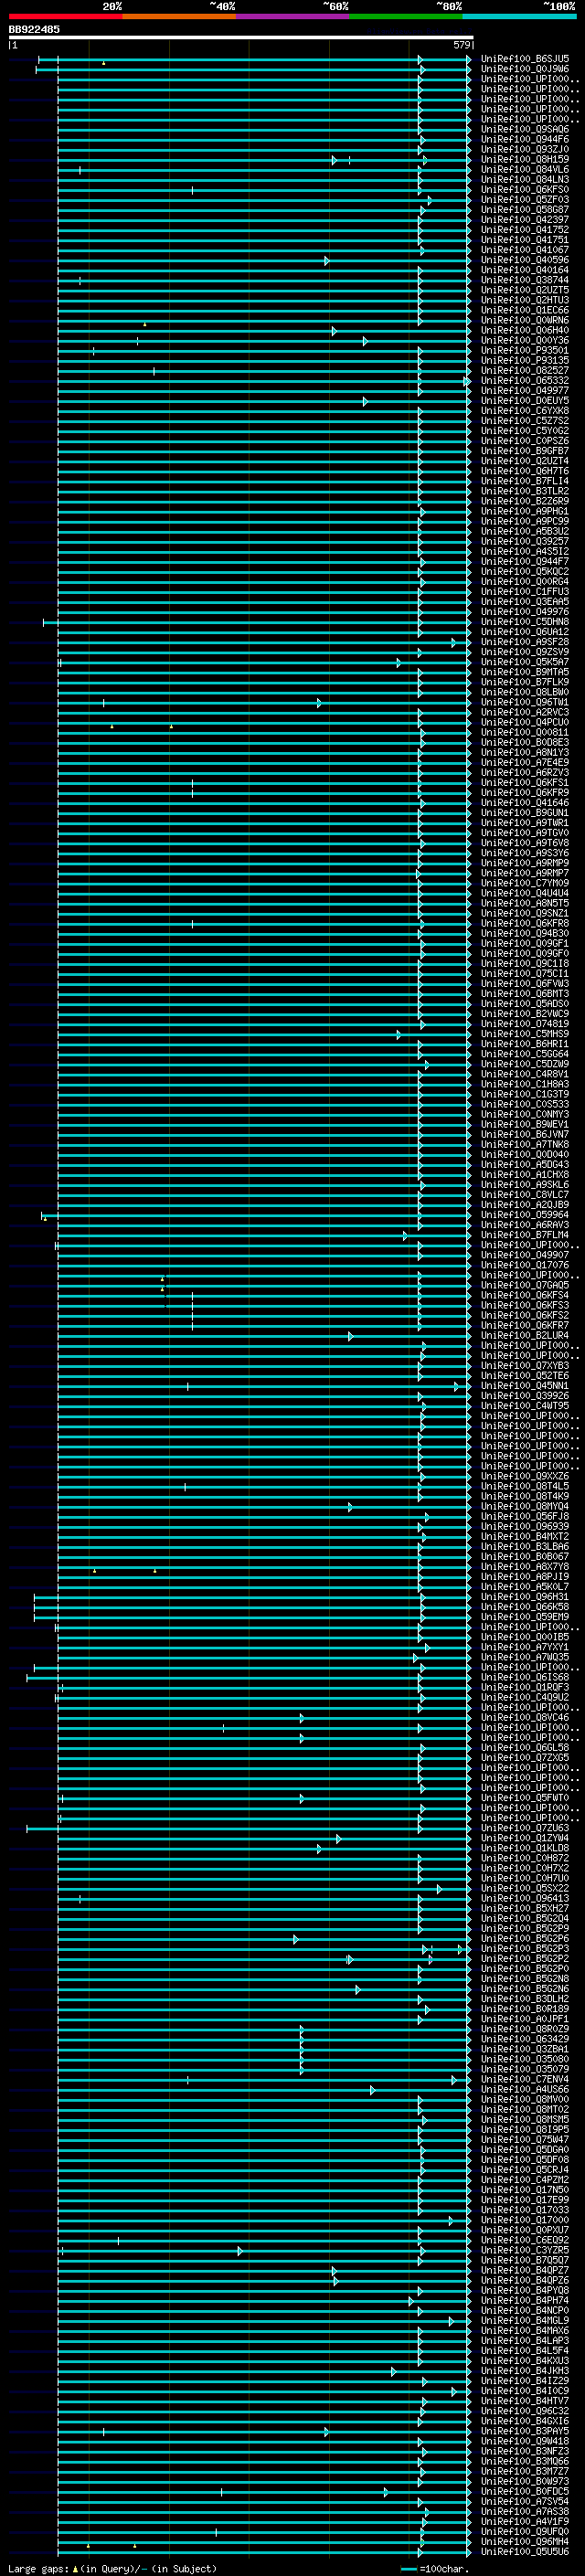
Task: Click the alignment bar of UniRef100_Q0J9W6
Action: click(x=252, y=70)
